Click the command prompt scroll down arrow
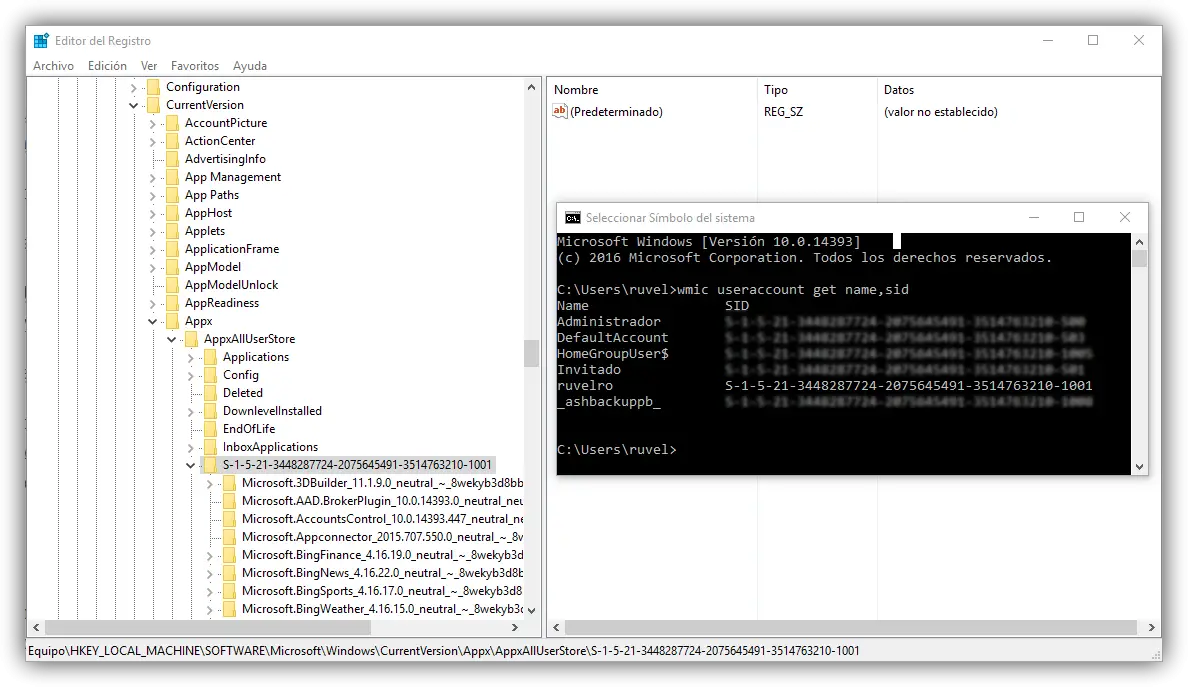Viewport: 1188px width, 687px height. (1140, 467)
